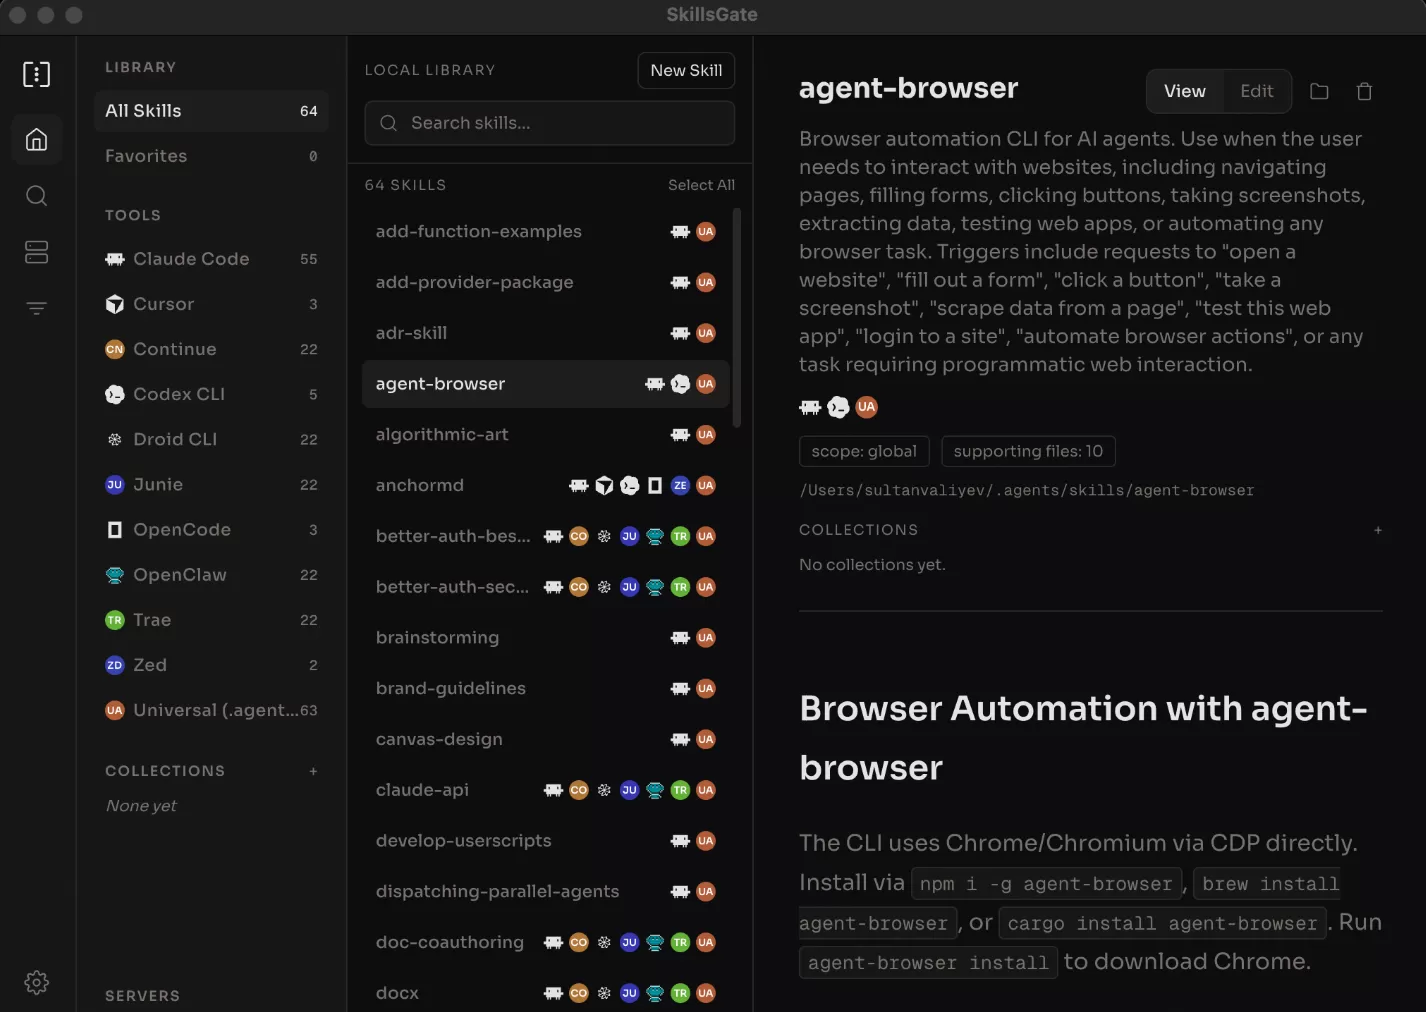Click UA badge on brainstorming row
This screenshot has height=1012, width=1426.
point(706,638)
